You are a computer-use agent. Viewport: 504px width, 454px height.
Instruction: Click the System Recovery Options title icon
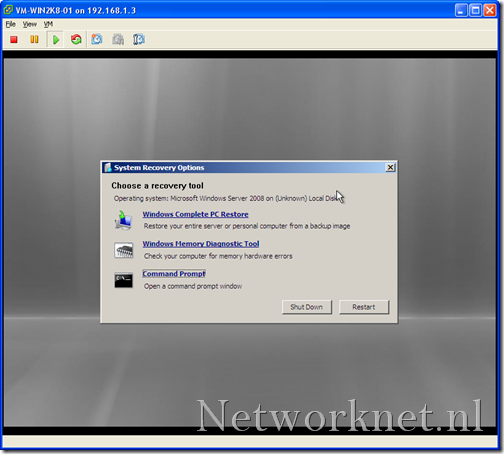(108, 167)
